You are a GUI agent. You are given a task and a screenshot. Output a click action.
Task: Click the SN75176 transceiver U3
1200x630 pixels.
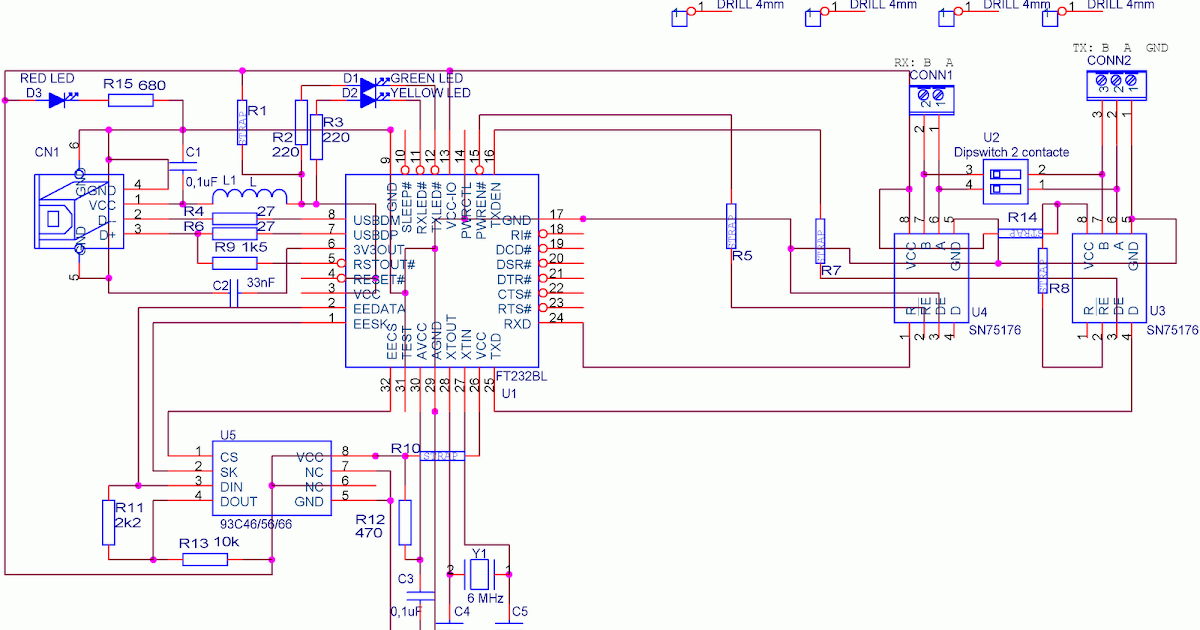click(x=1108, y=277)
